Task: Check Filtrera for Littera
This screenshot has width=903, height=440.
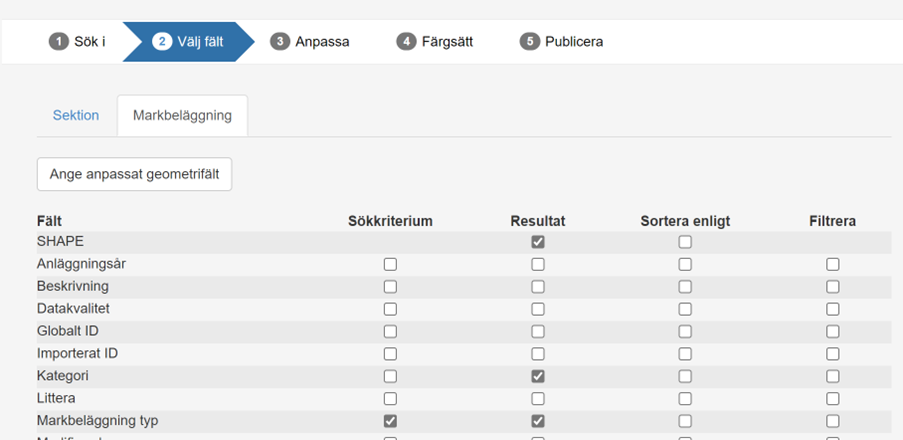Action: 833,399
